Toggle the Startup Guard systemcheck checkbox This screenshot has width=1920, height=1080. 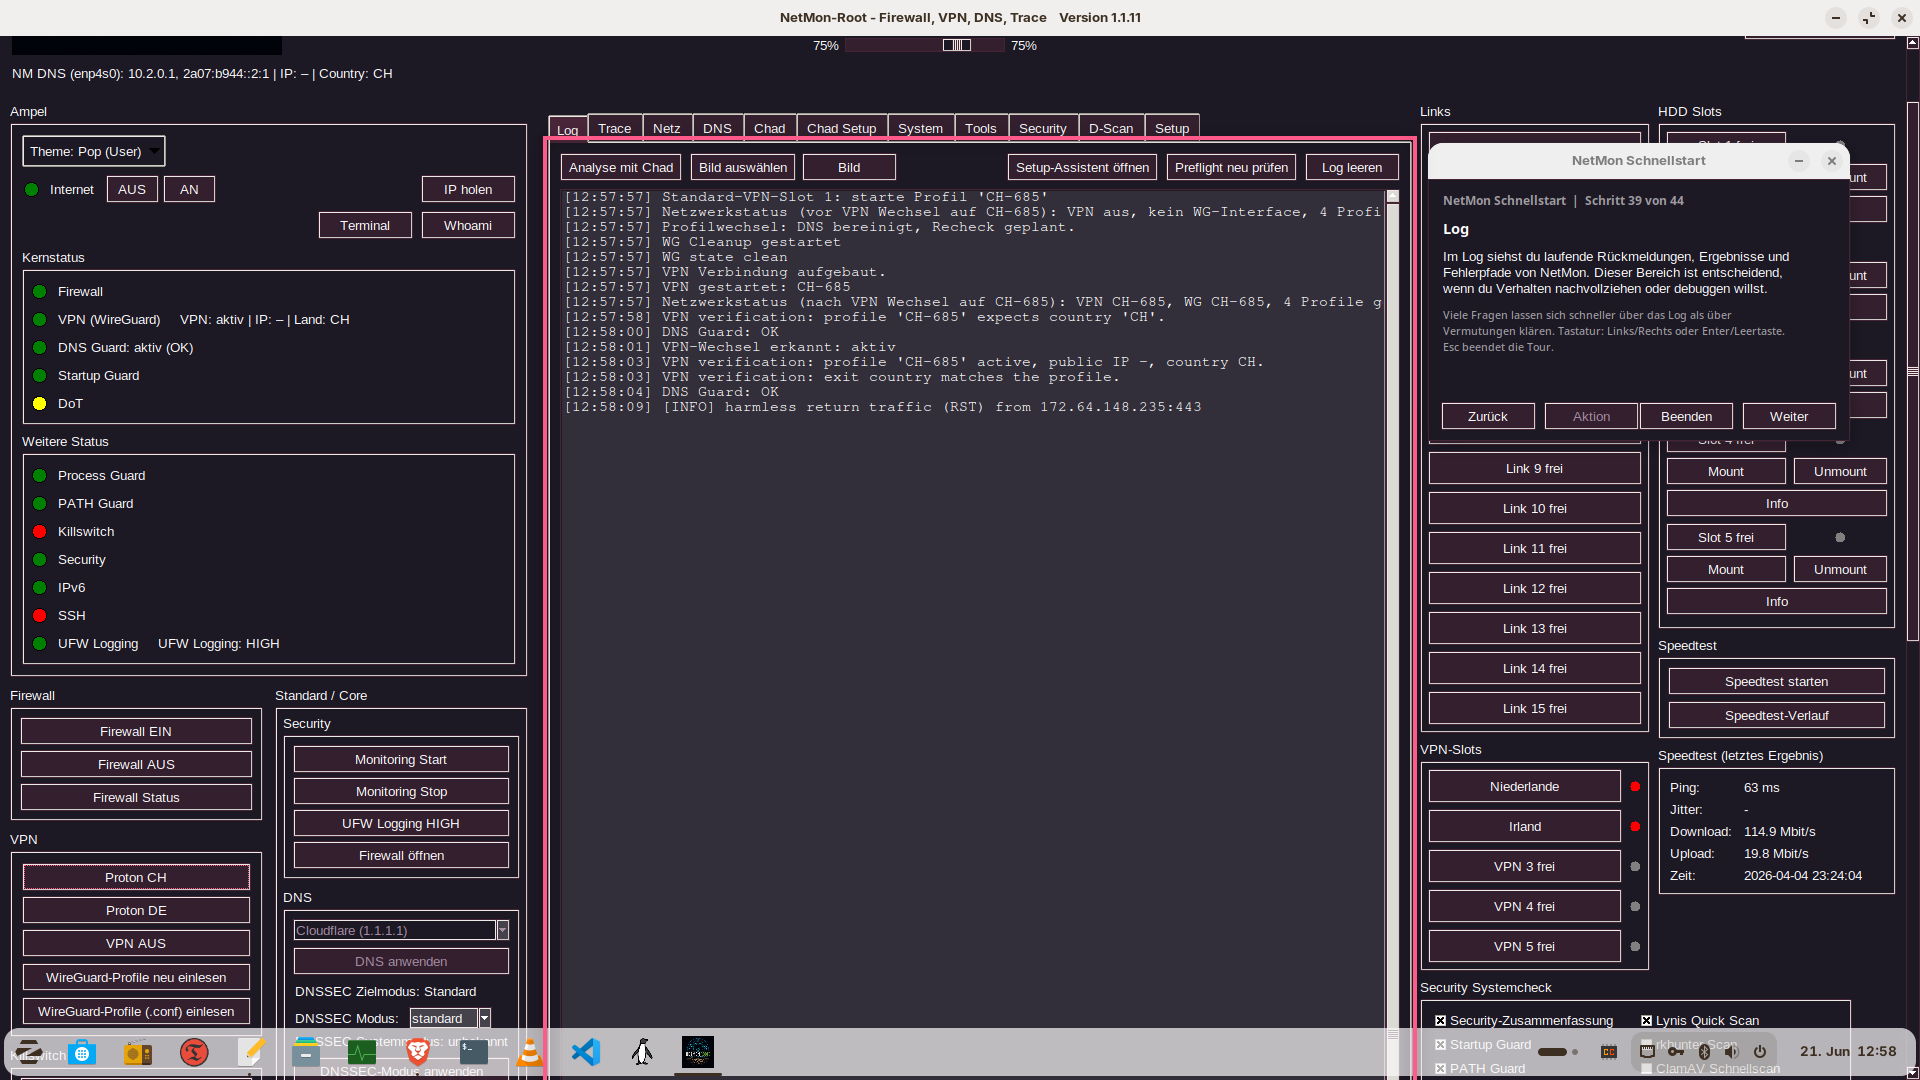[x=1441, y=1045]
